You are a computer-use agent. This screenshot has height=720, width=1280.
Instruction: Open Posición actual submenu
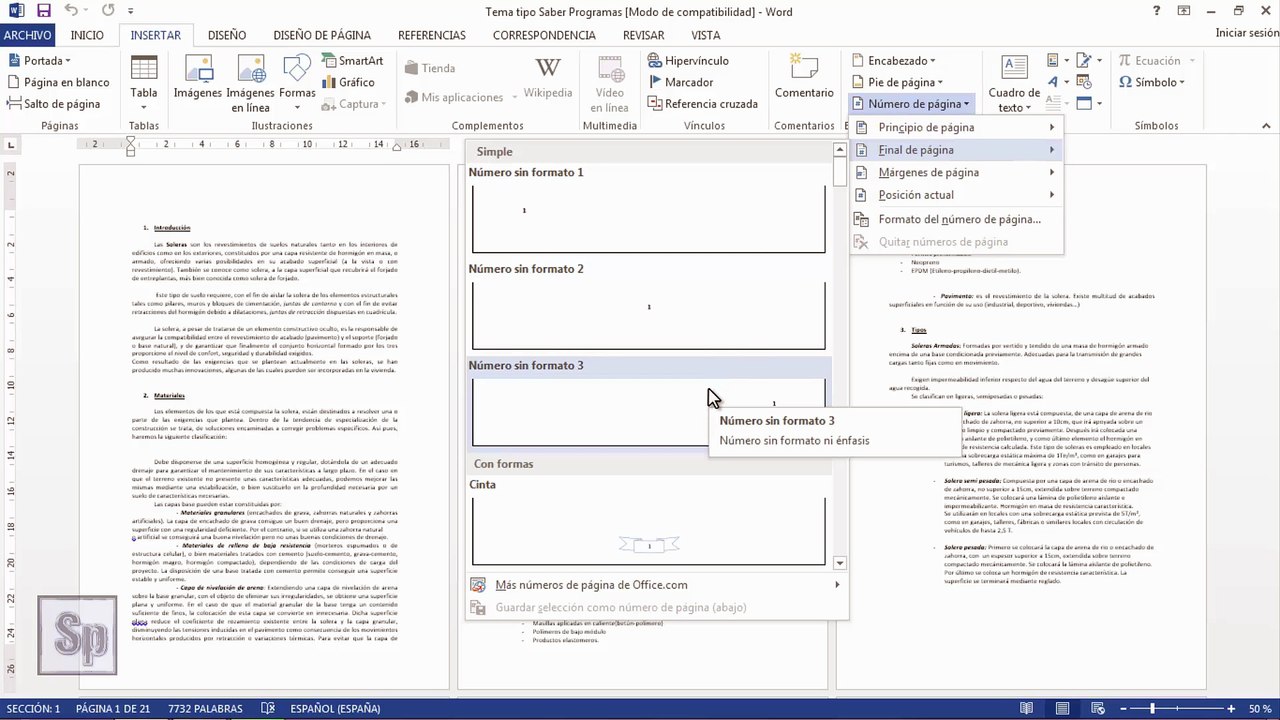coord(956,195)
